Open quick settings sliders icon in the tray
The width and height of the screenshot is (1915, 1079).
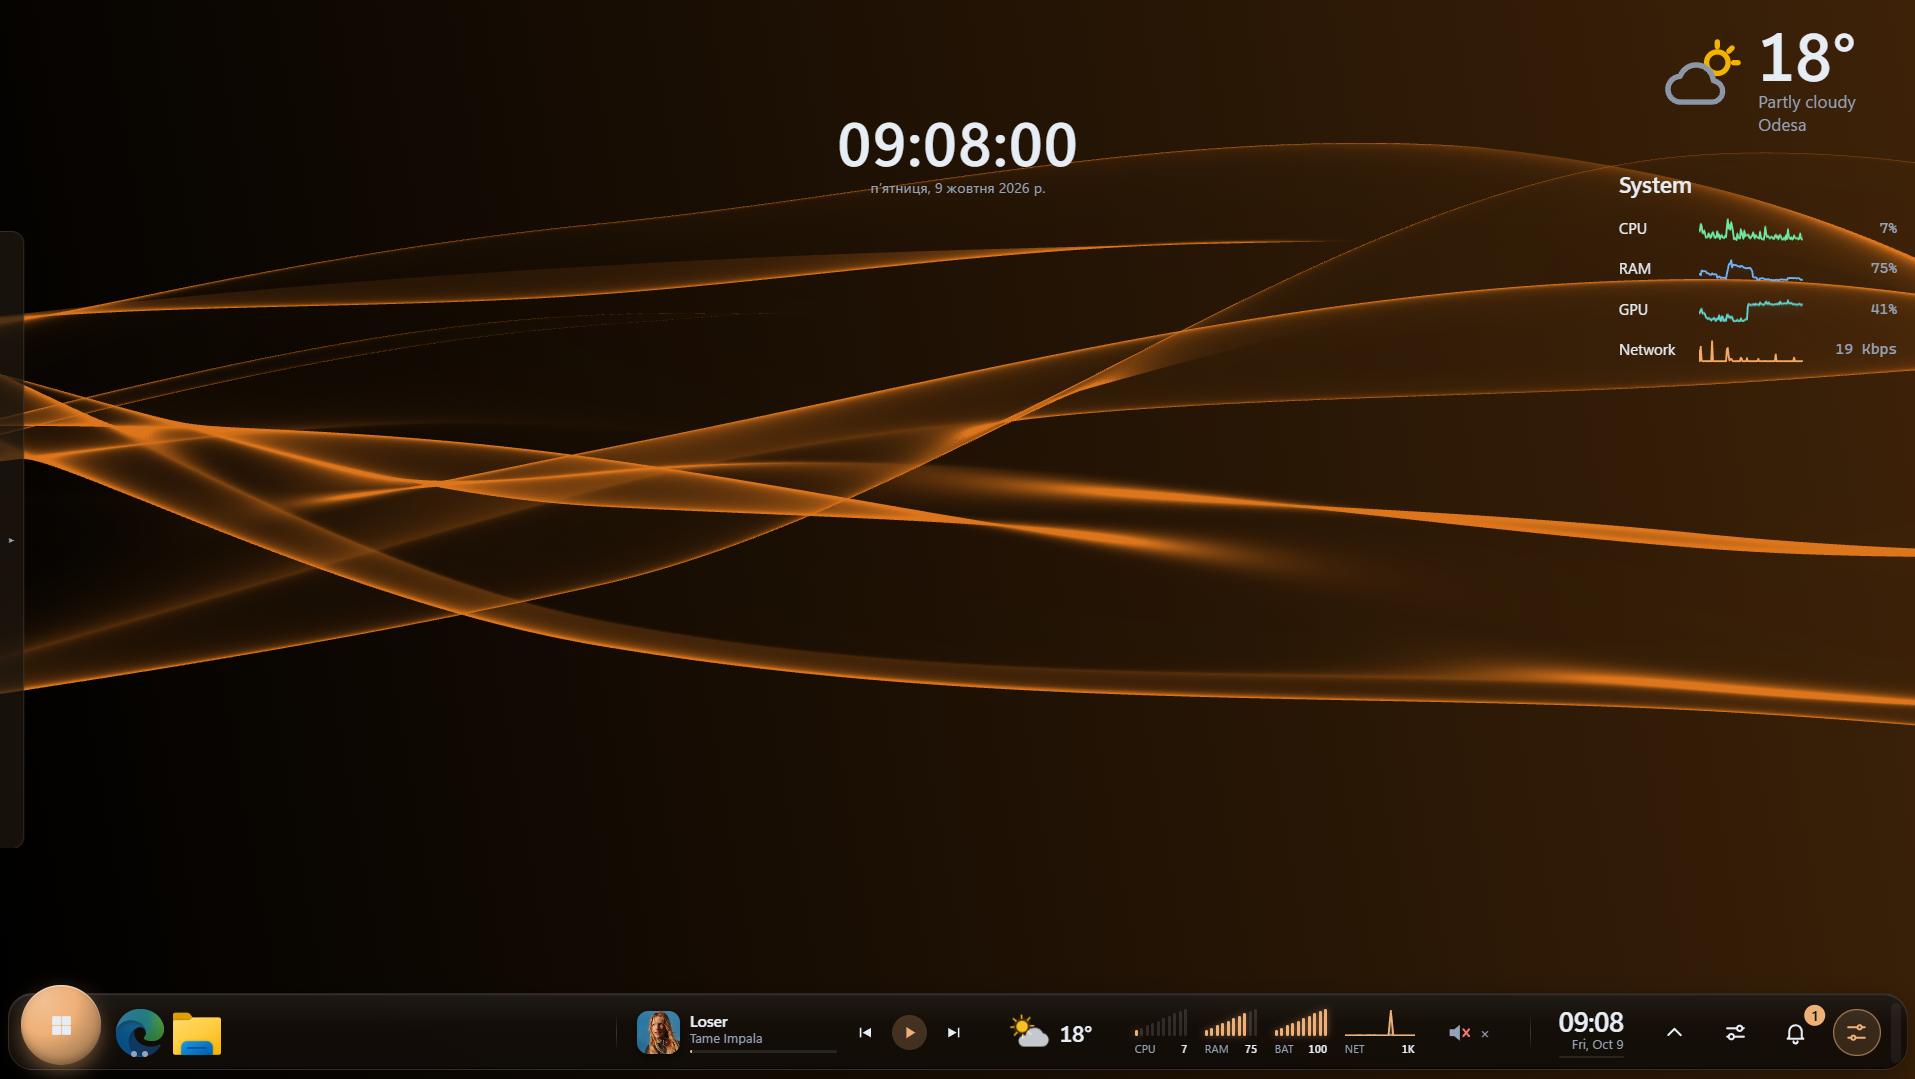point(1735,1032)
